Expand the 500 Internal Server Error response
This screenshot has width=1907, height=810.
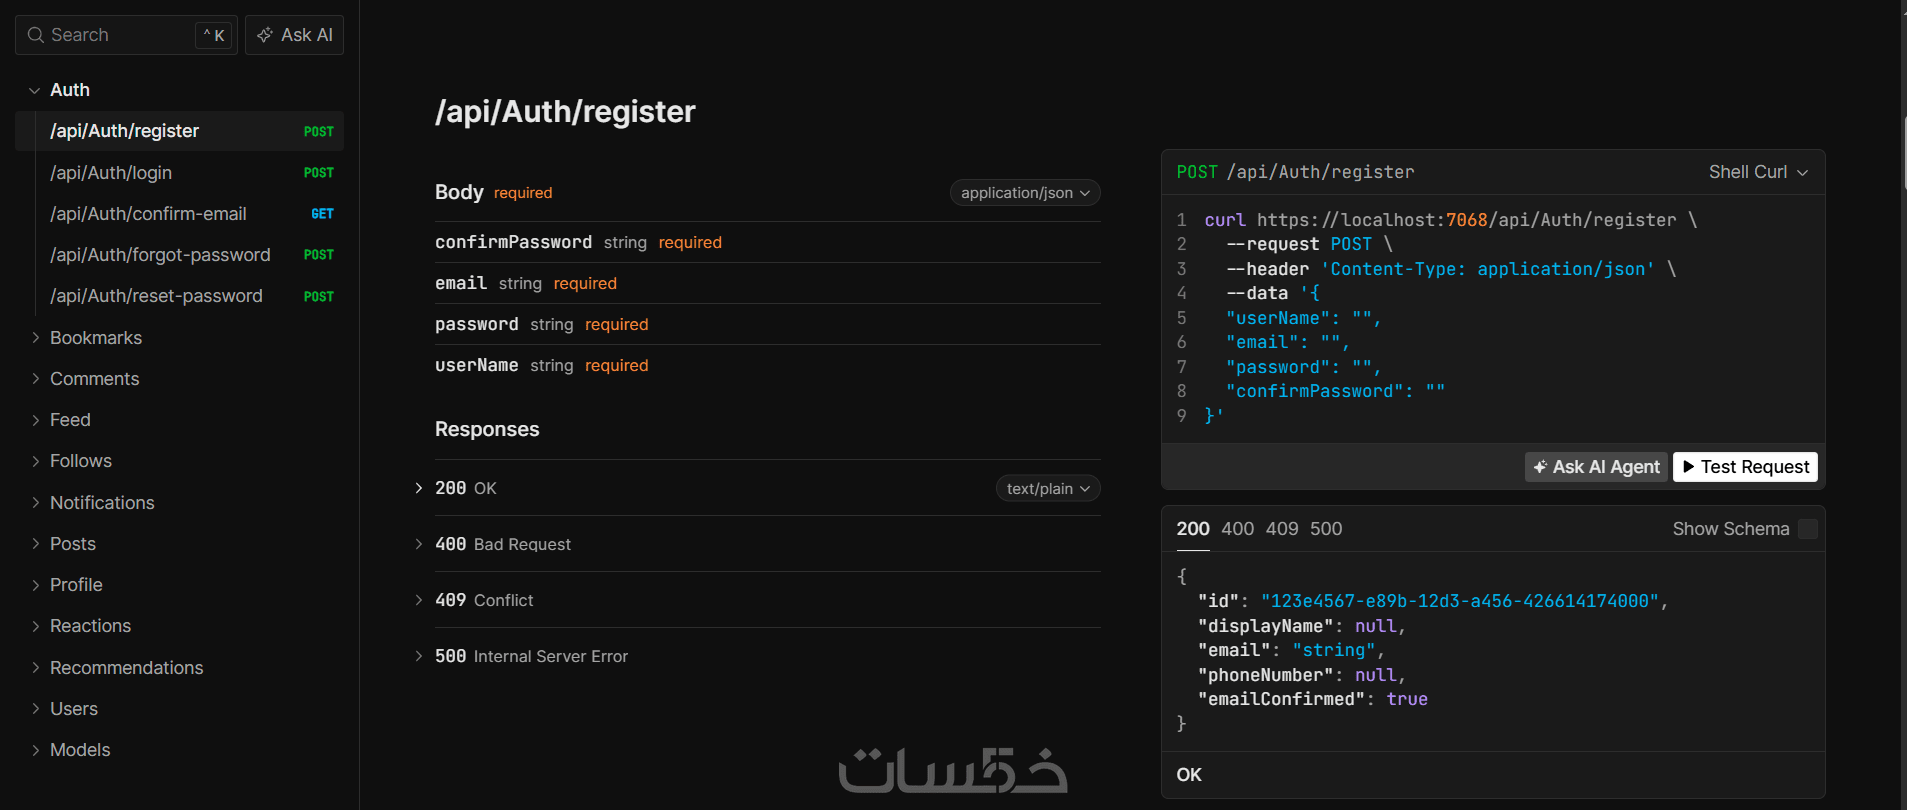coord(419,656)
